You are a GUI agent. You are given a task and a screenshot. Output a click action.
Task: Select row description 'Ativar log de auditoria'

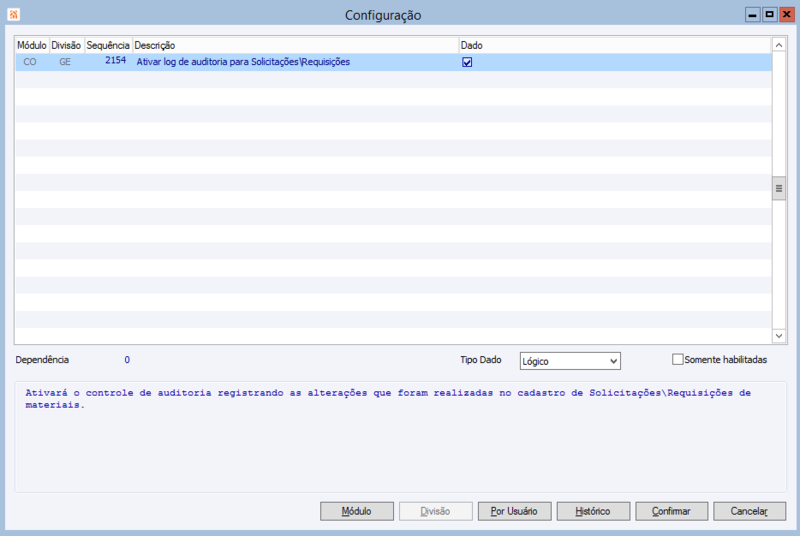tap(243, 62)
